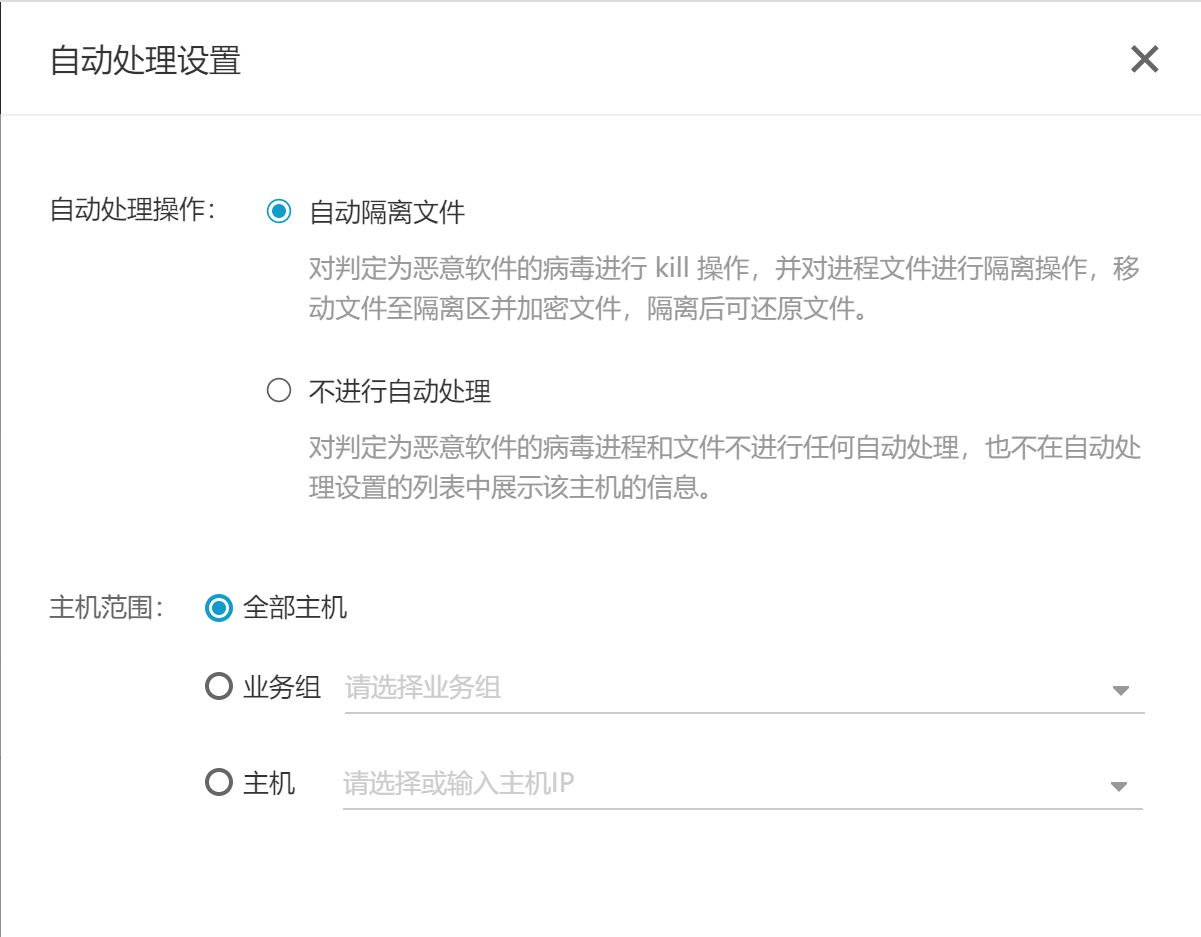Click the 自动隔离文件 option label text
The image size is (1201, 937).
[x=387, y=213]
